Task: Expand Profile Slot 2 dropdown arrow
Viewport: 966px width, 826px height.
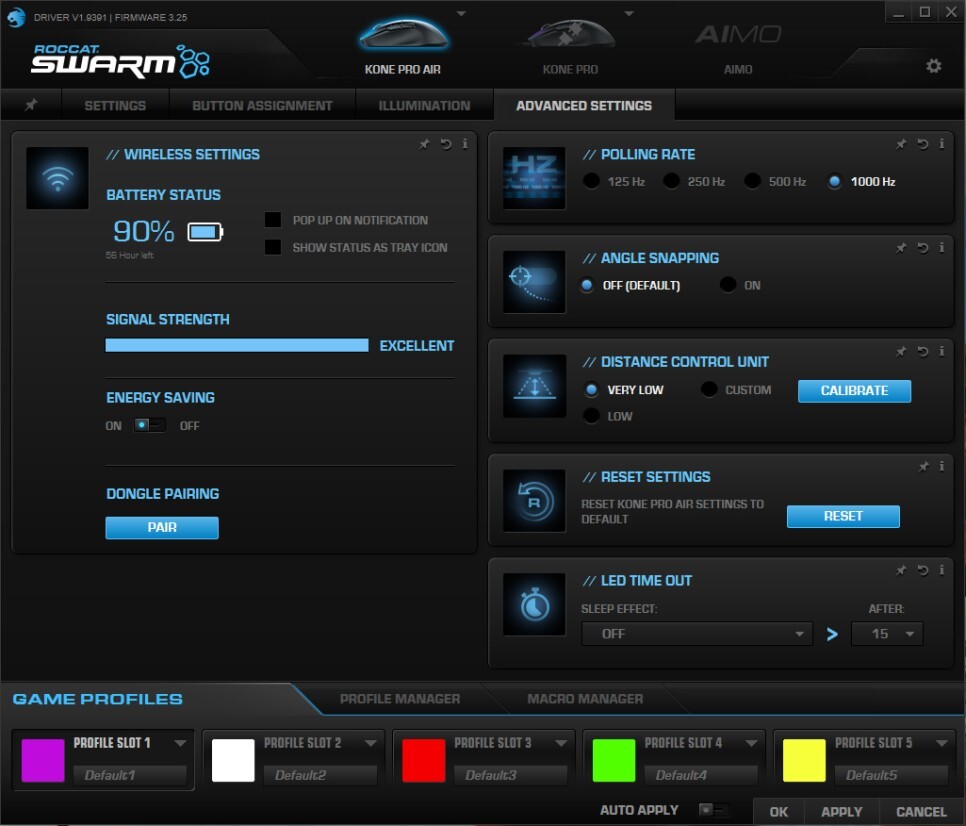Action: 370,743
